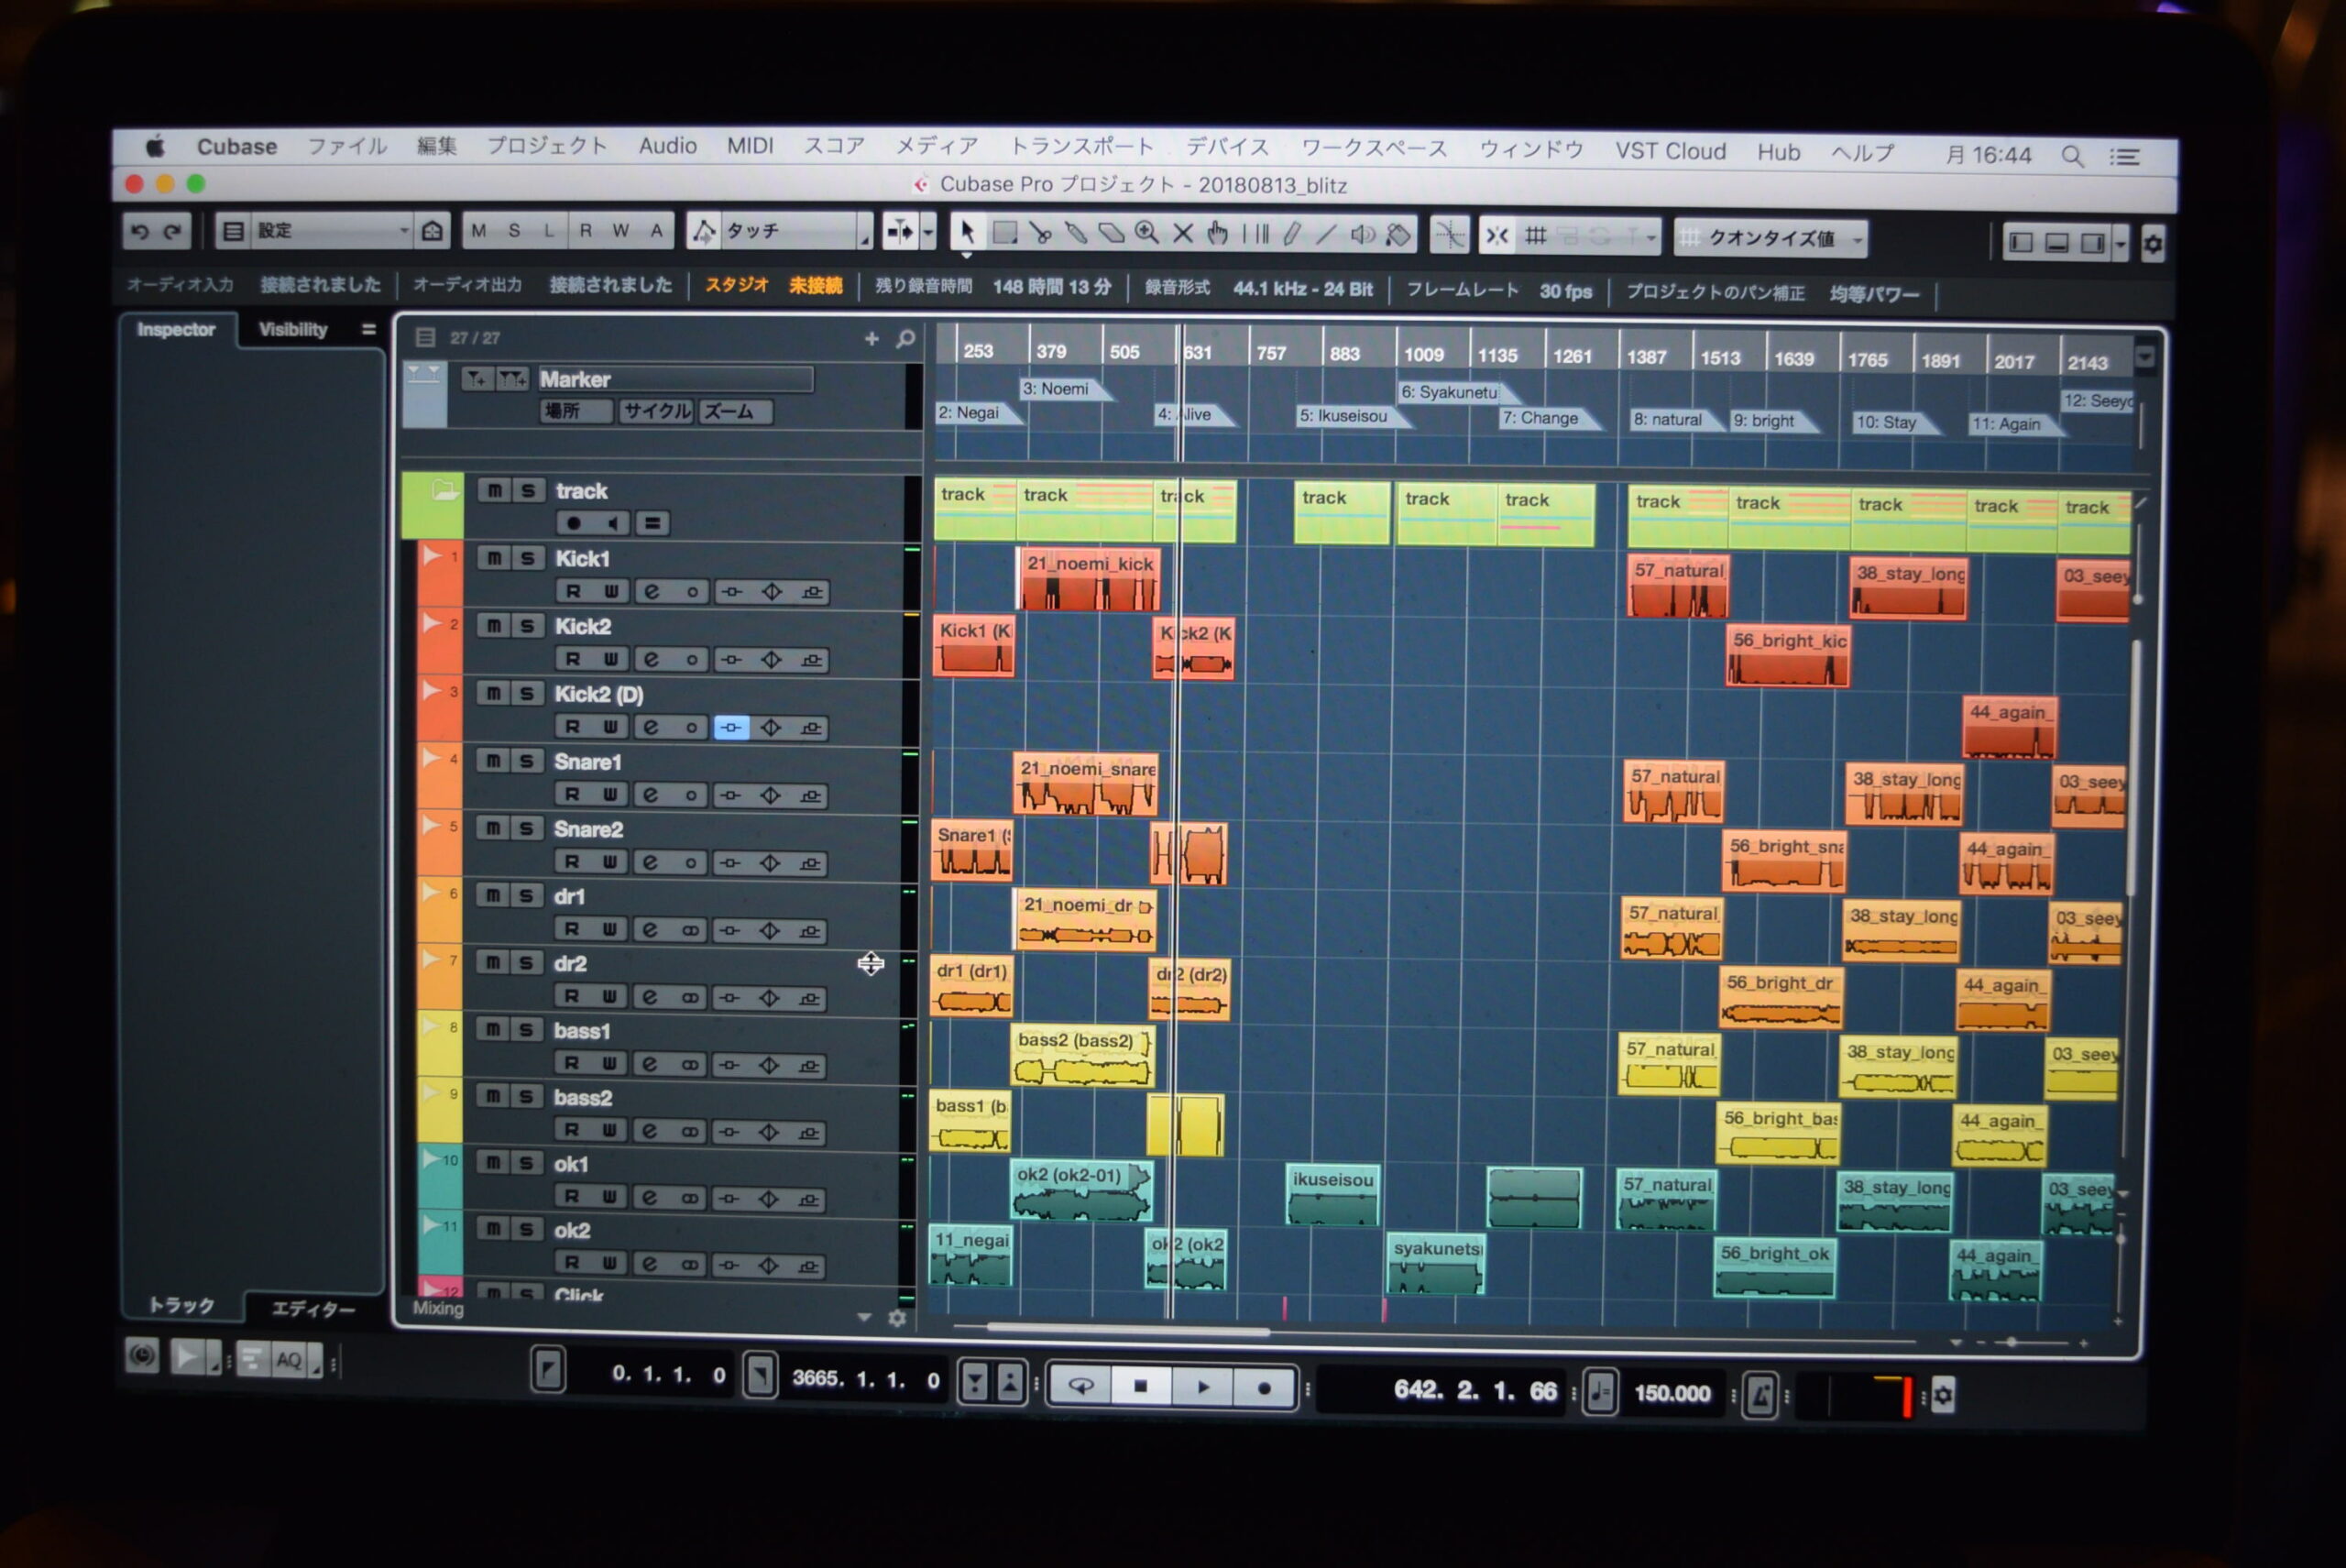Select the Mute X tool
The image size is (2346, 1568).
click(1183, 234)
